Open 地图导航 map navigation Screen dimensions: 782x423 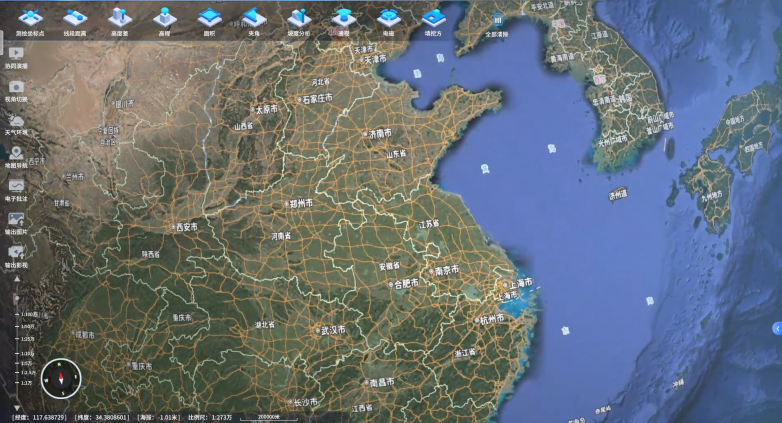16,154
